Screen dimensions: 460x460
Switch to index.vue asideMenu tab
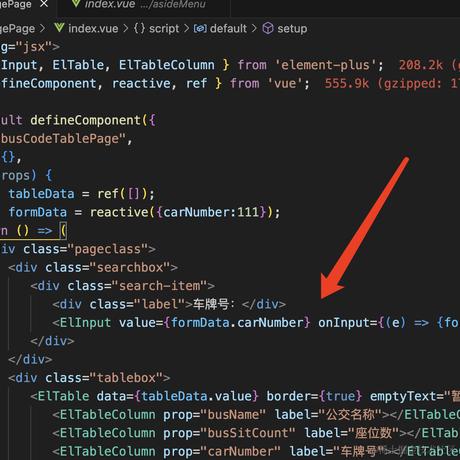138,4
